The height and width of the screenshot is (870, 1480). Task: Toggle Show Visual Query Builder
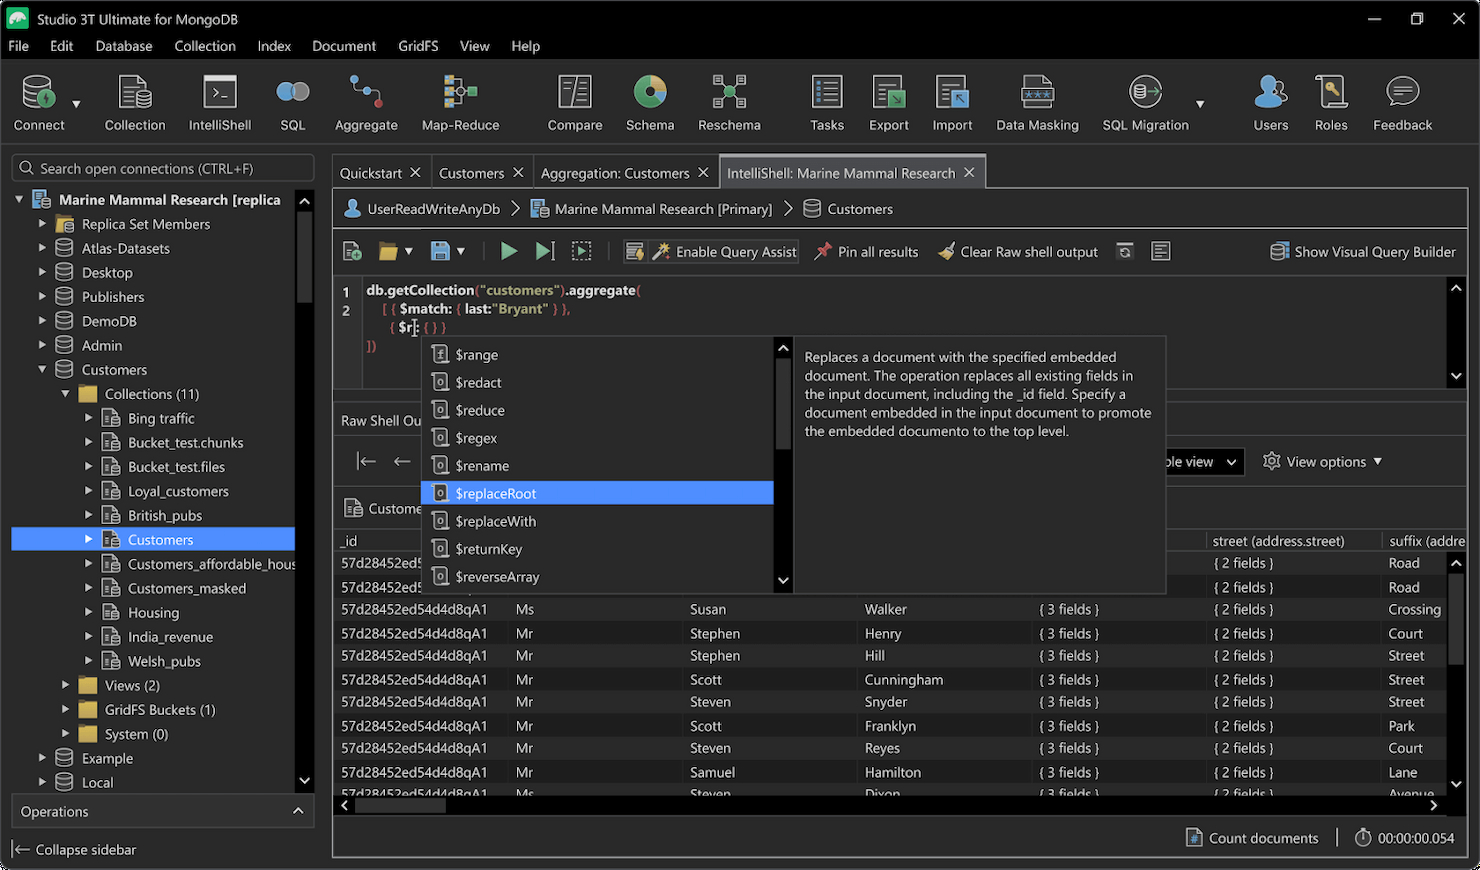1363,251
